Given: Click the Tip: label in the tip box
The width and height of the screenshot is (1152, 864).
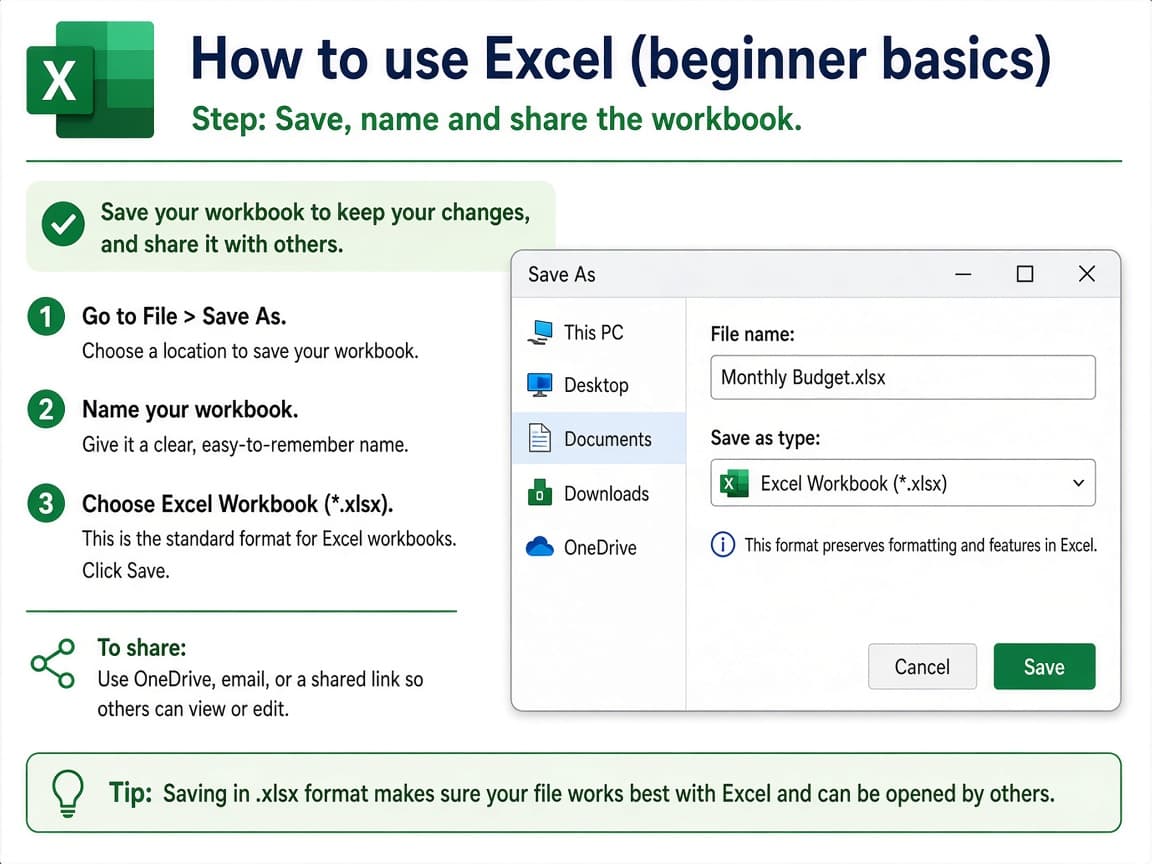Looking at the screenshot, I should pyautogui.click(x=130, y=793).
